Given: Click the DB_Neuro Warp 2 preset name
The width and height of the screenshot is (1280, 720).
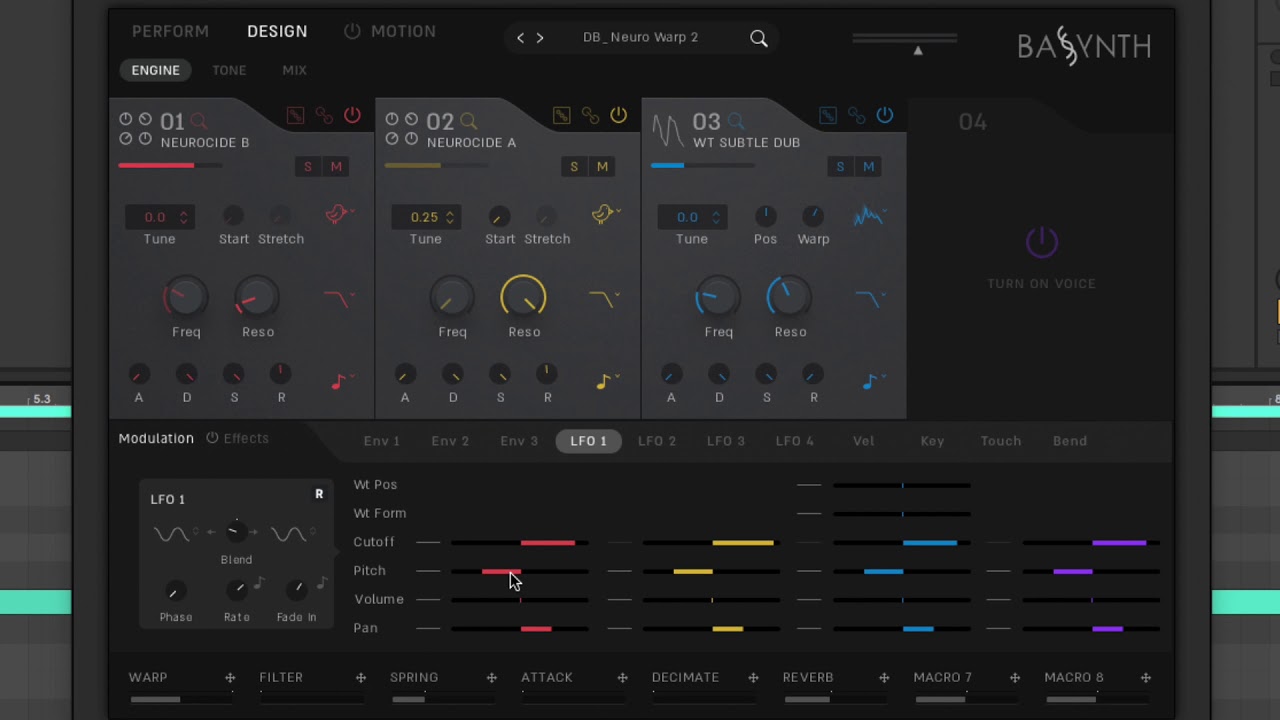Looking at the screenshot, I should pos(641,37).
